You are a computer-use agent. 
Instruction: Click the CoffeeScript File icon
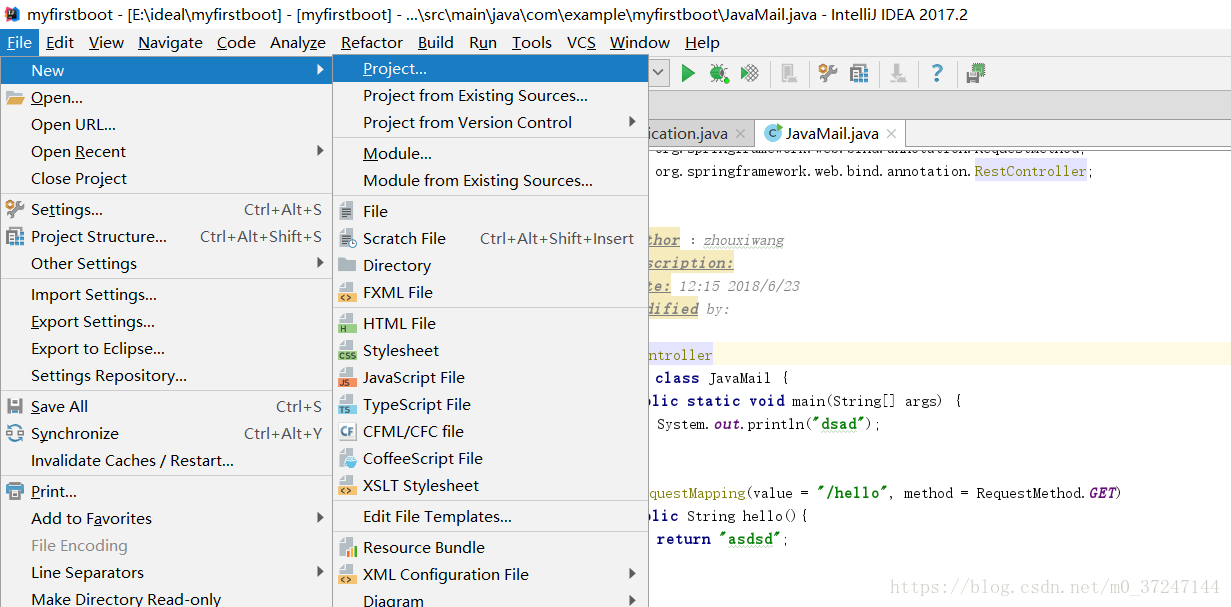pos(347,458)
